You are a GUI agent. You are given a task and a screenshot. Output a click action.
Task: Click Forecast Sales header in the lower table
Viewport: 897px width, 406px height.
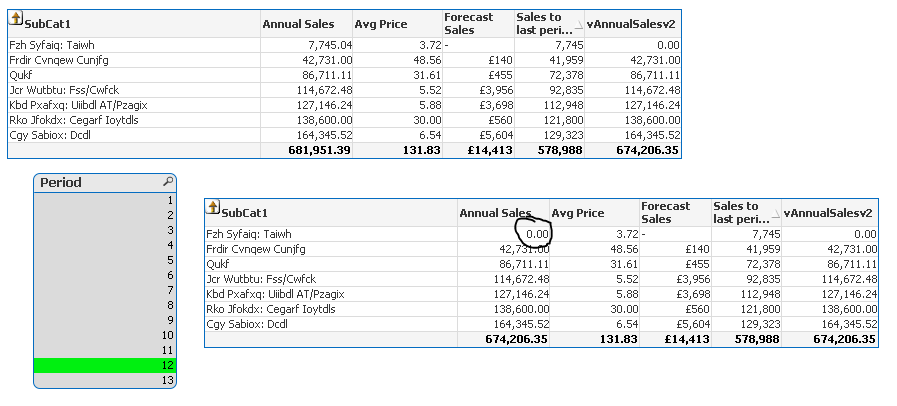coord(666,212)
